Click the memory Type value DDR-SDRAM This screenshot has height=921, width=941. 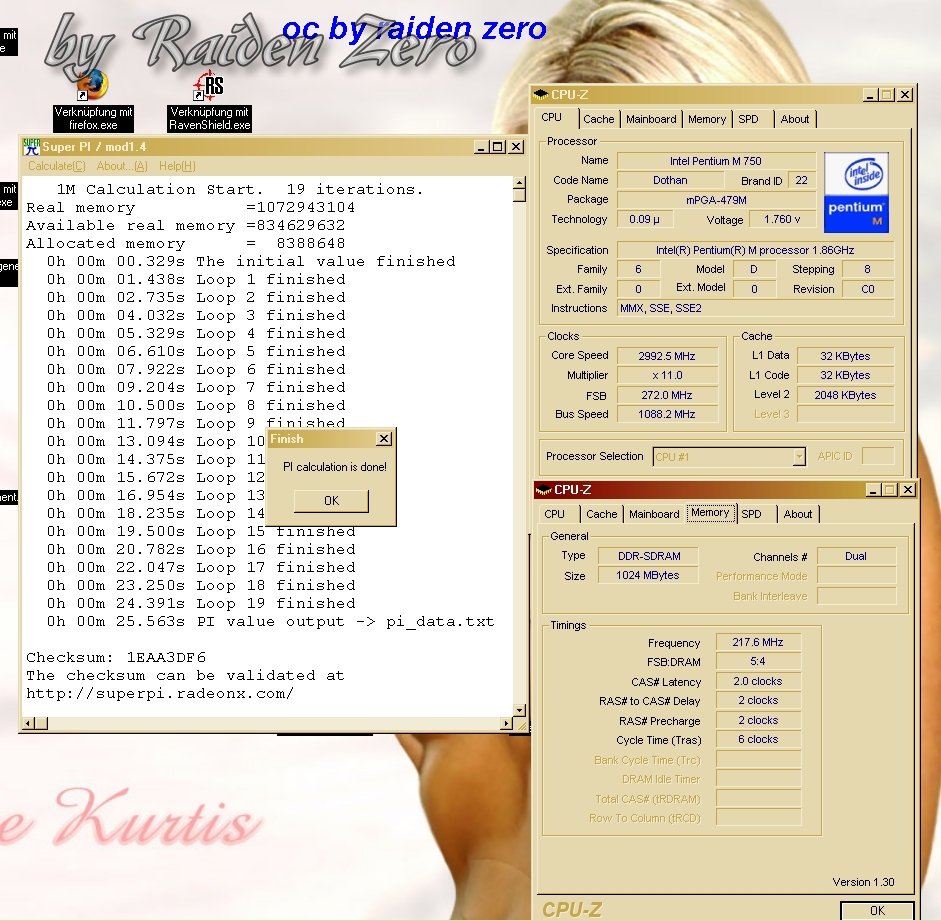[649, 556]
